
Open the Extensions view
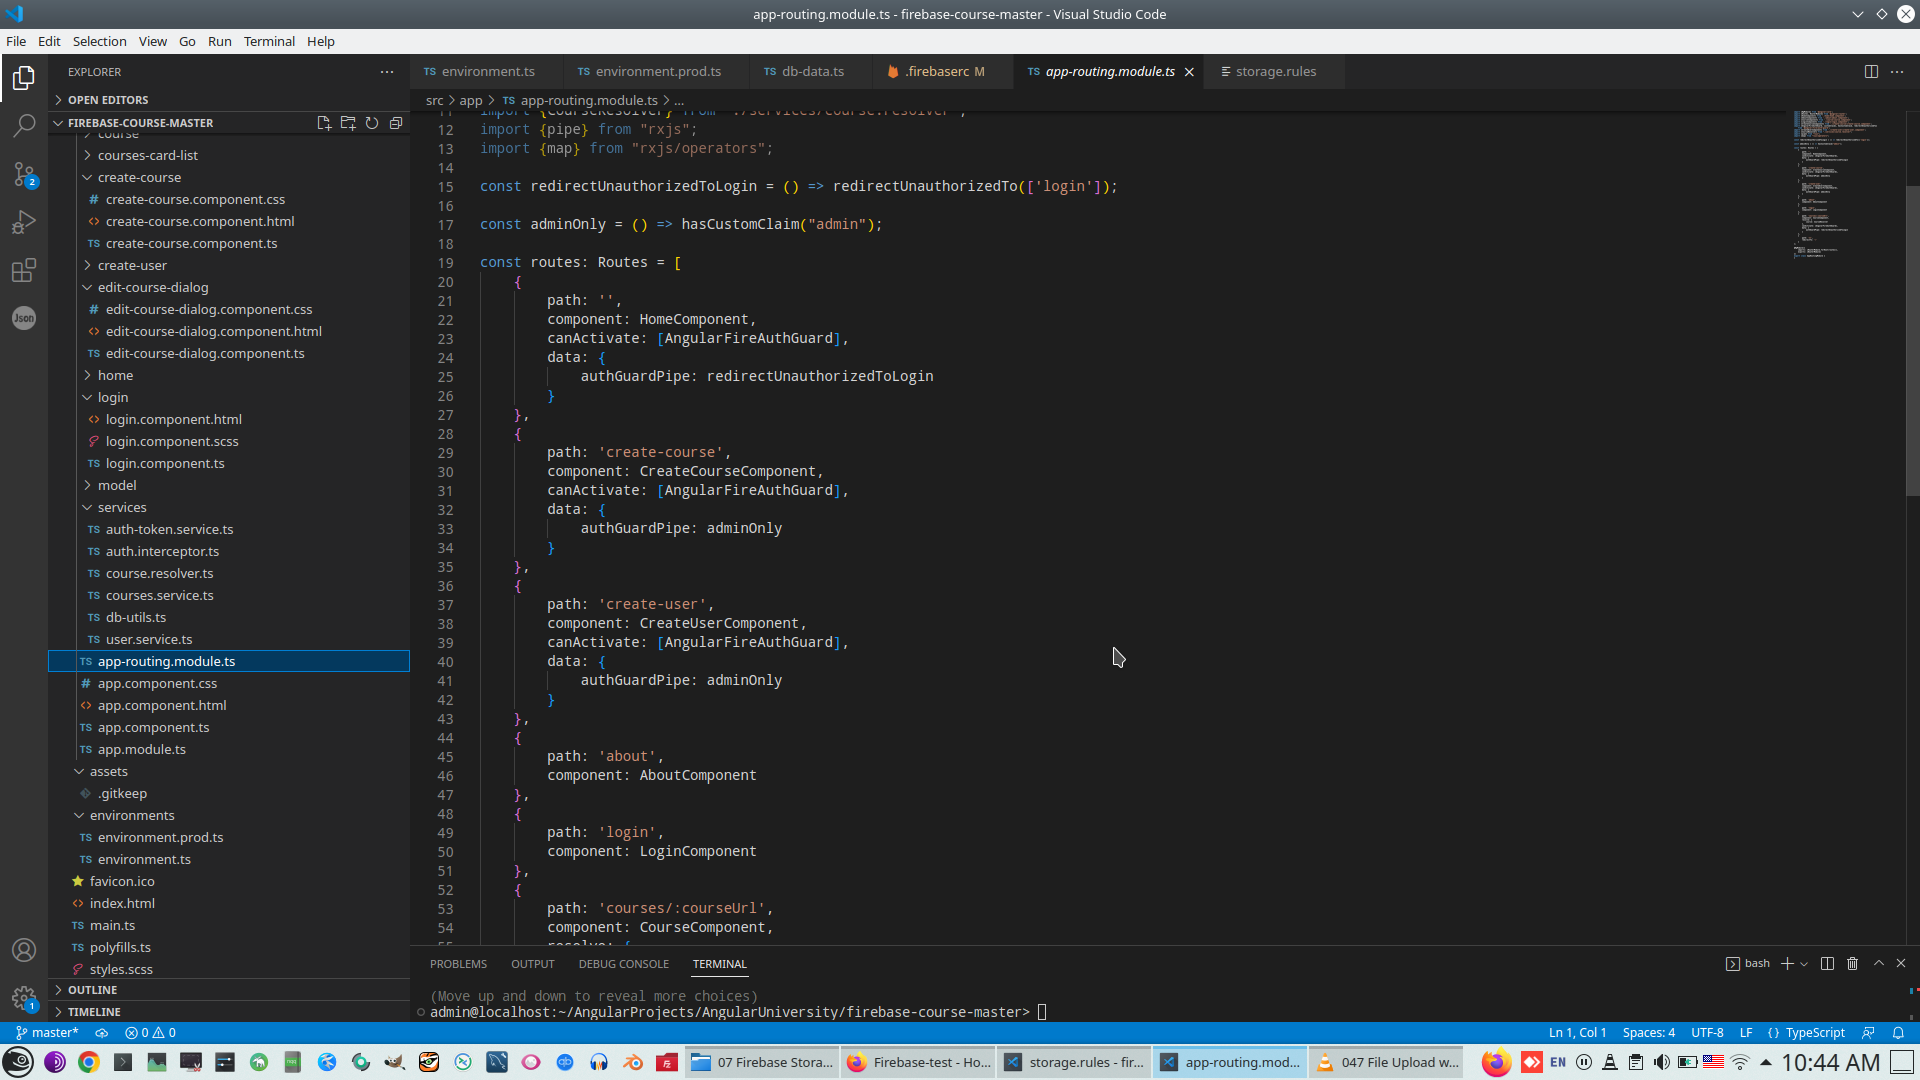[24, 270]
